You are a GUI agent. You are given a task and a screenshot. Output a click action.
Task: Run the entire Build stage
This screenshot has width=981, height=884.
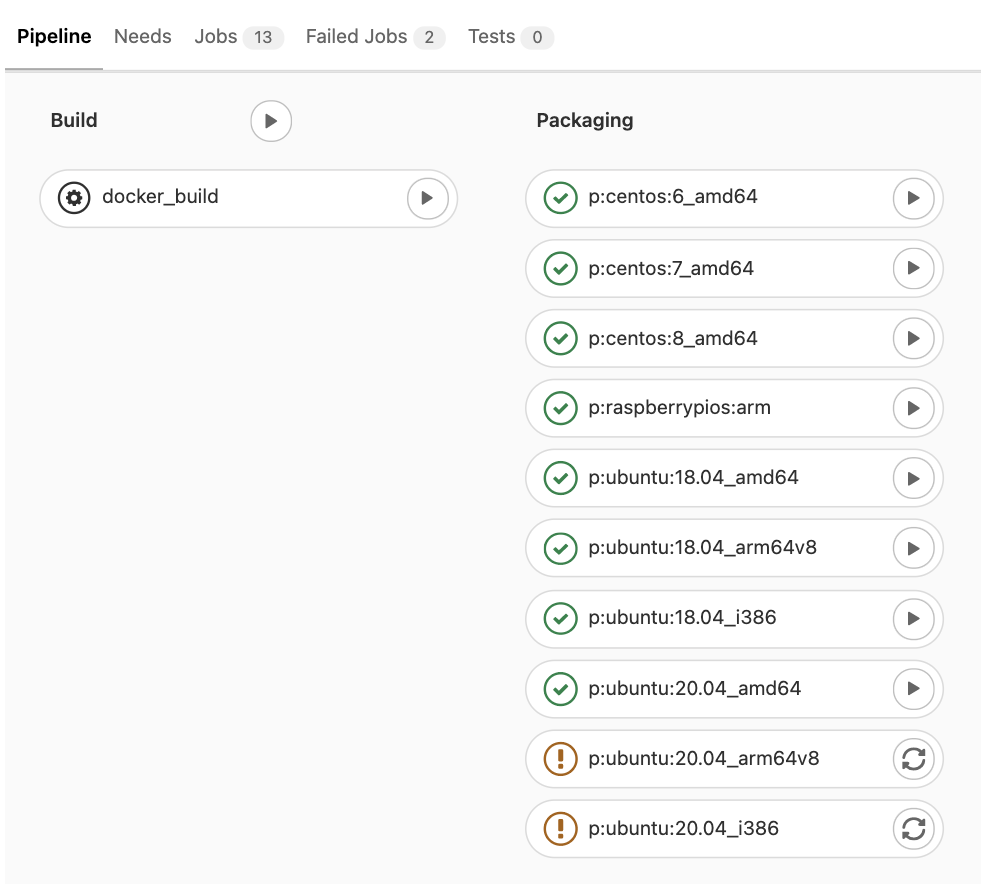pos(270,120)
